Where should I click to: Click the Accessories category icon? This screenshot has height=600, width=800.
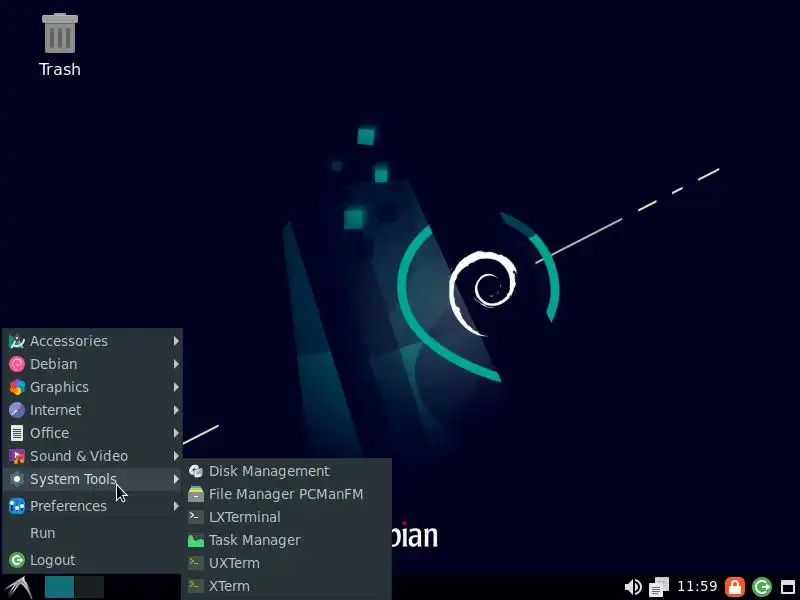[17, 341]
